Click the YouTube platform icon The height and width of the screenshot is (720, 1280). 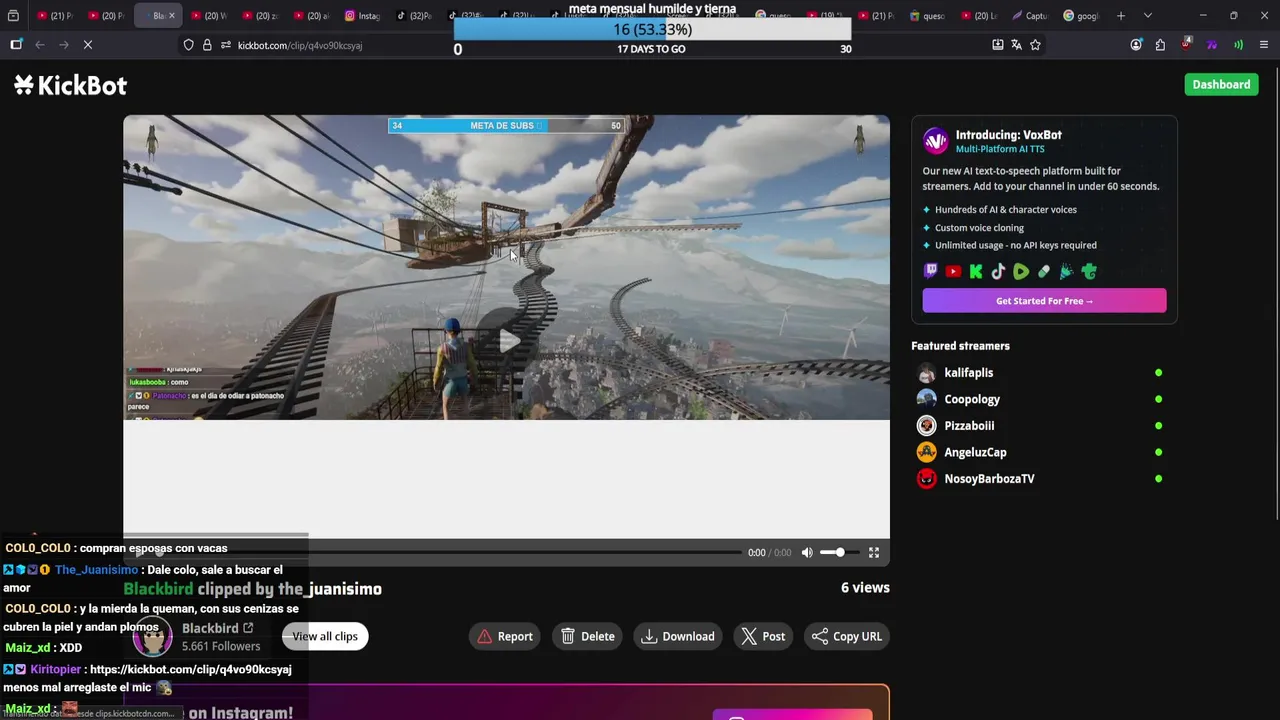[953, 271]
